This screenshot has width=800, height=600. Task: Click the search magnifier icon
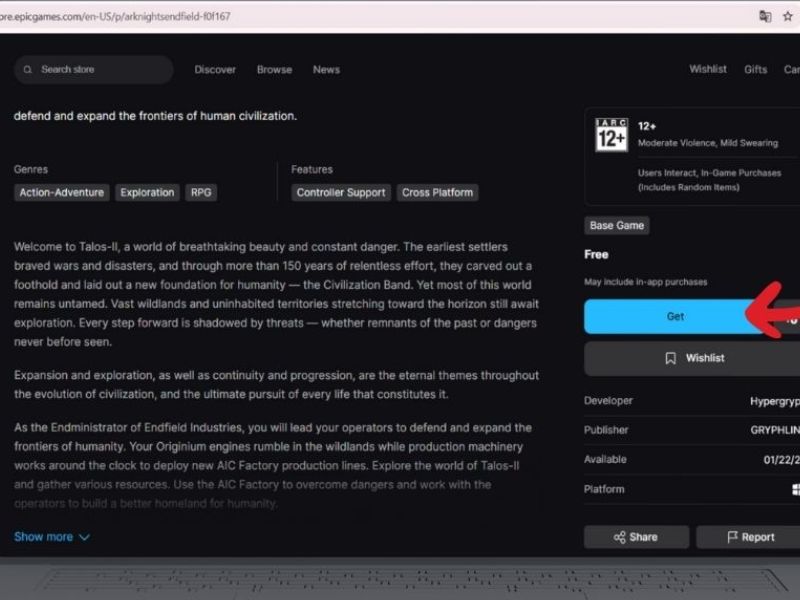tap(28, 70)
